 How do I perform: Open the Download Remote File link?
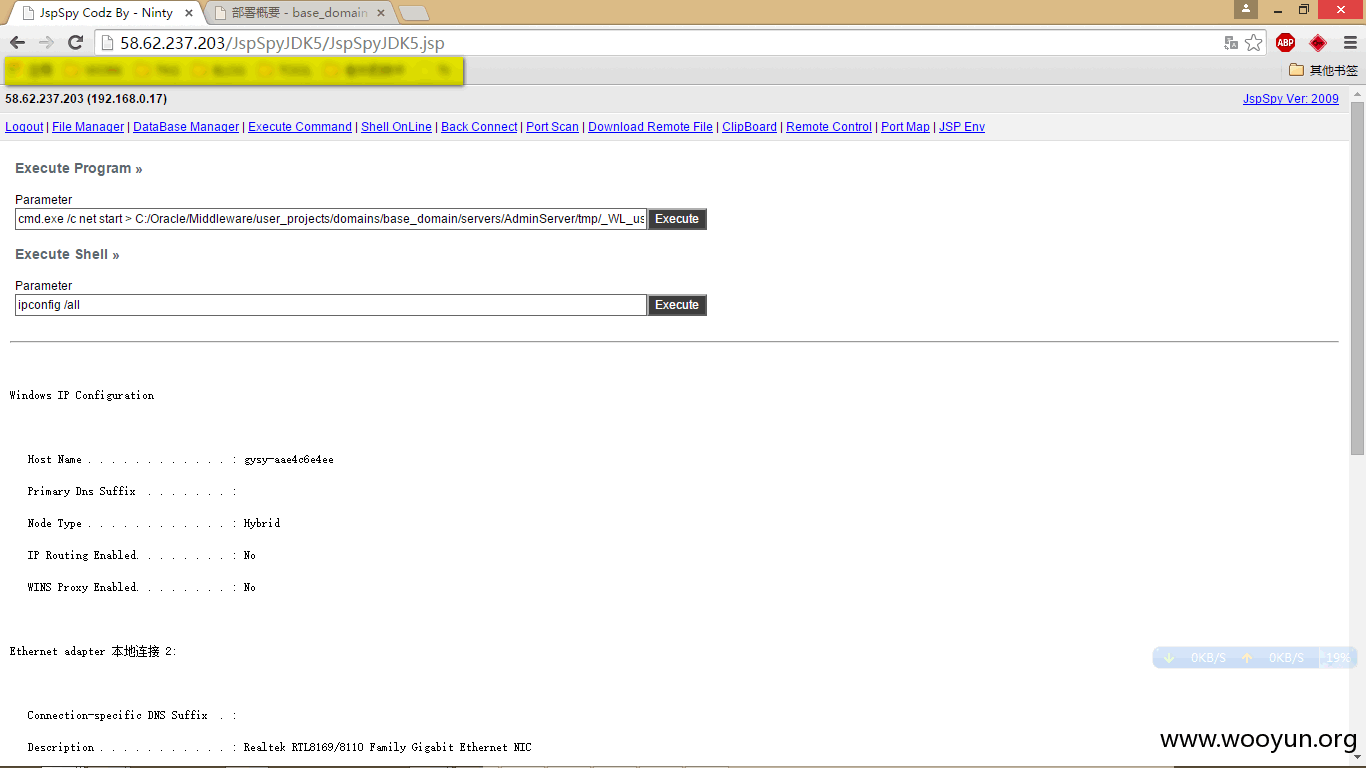coord(650,127)
